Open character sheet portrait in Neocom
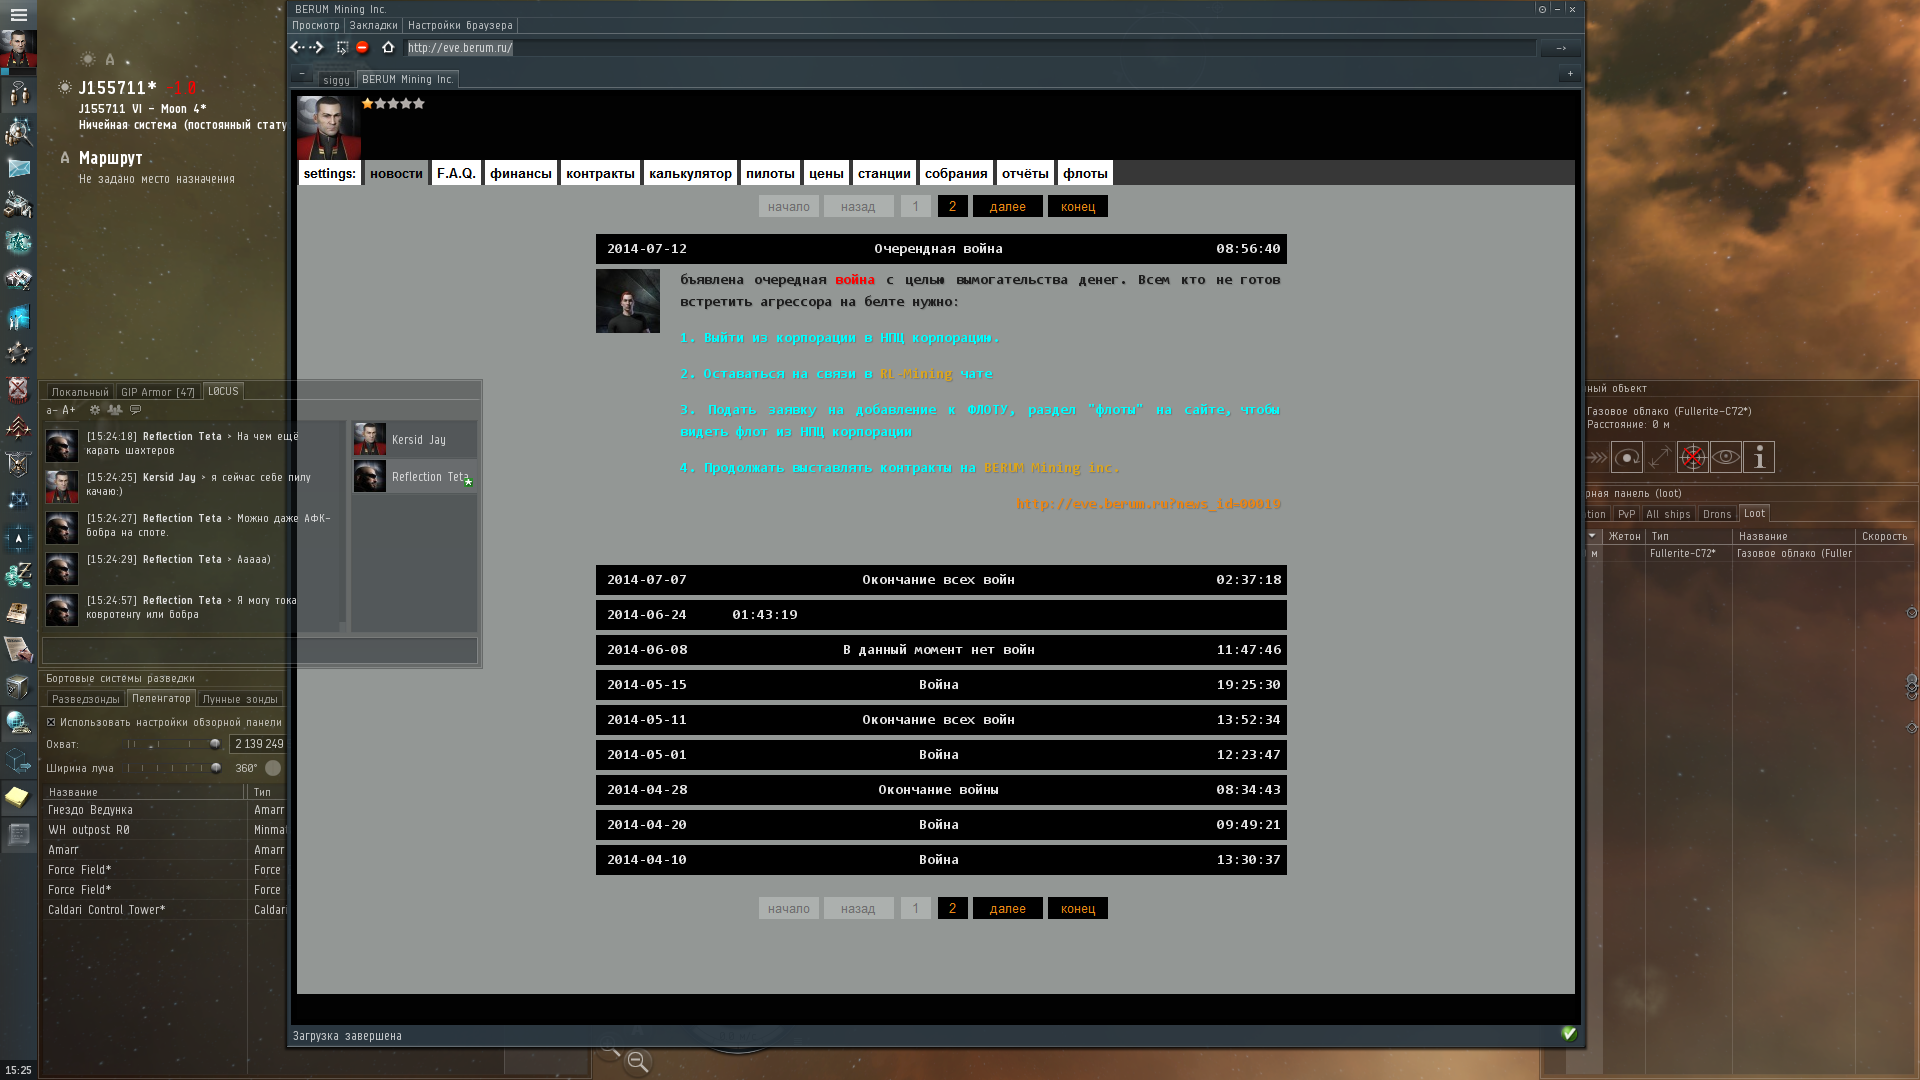 18,49
